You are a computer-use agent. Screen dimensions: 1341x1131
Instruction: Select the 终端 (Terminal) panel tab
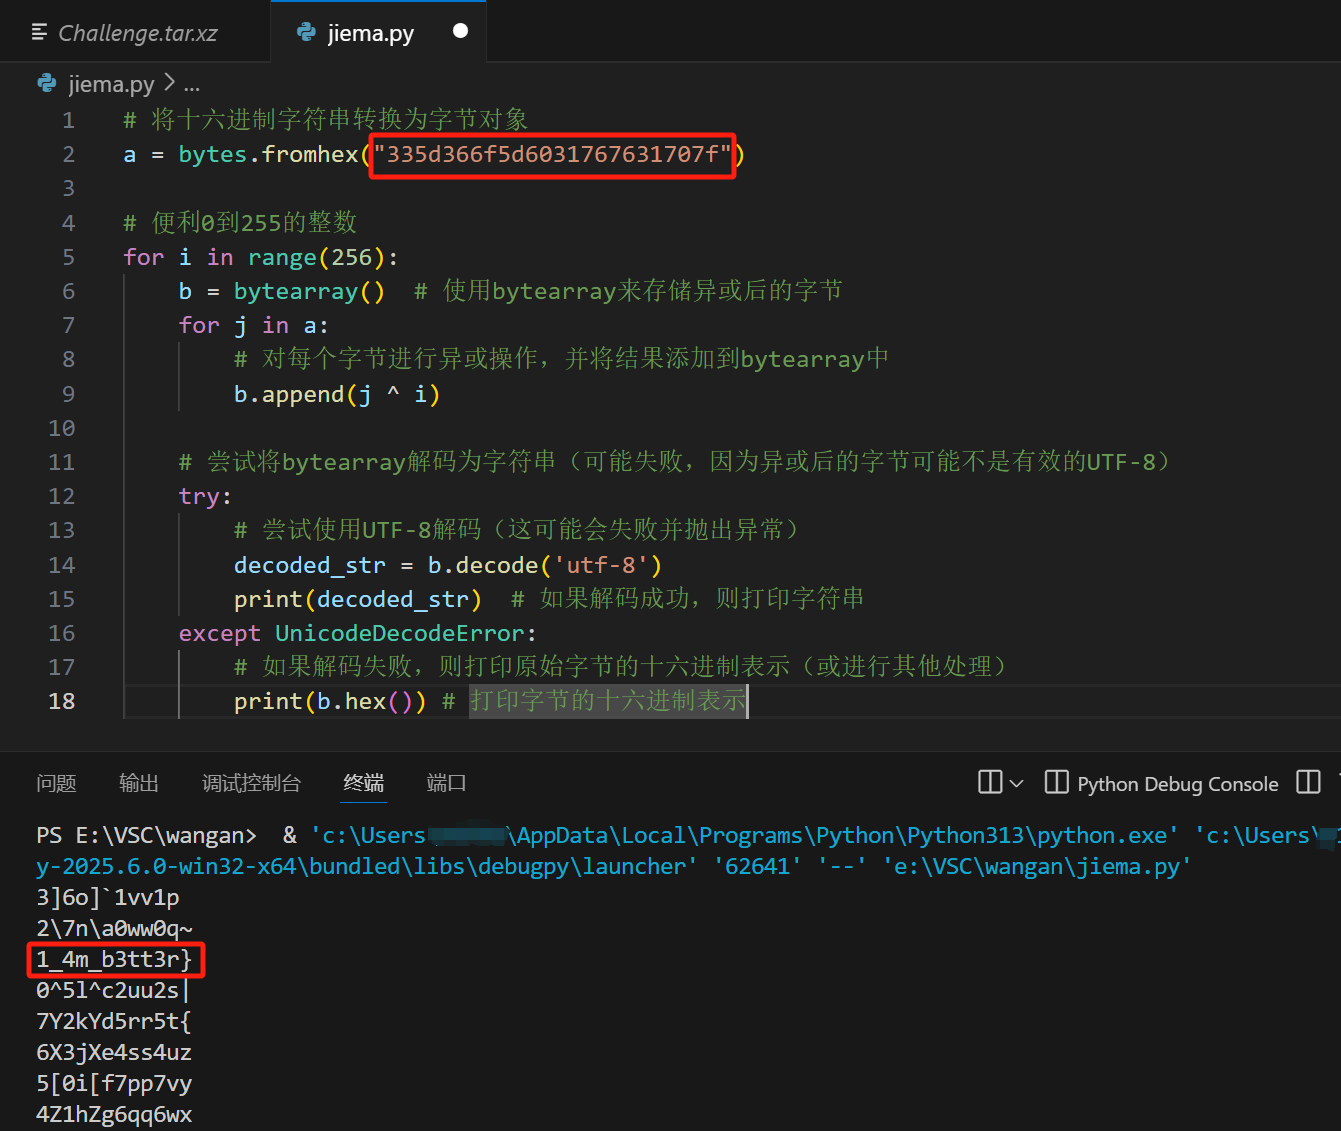point(363,783)
